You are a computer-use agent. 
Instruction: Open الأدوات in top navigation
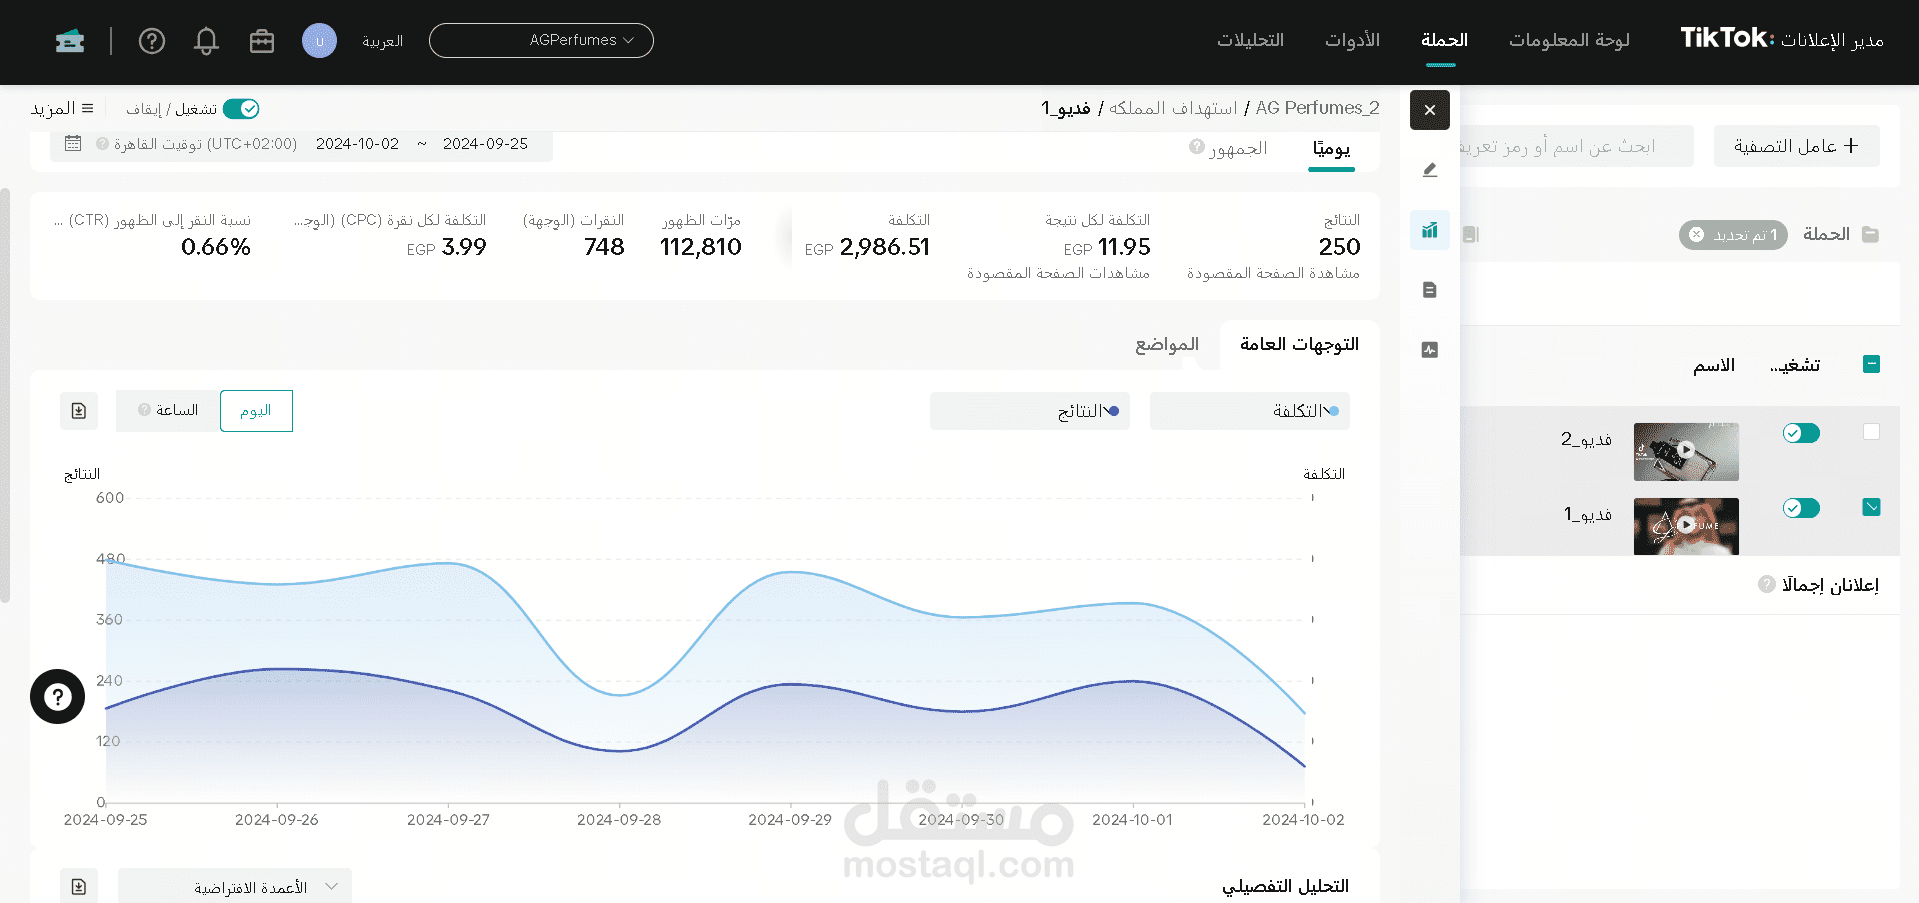coord(1352,40)
